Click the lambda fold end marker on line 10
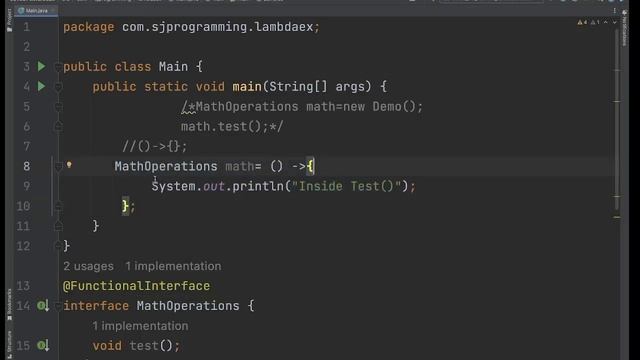The height and width of the screenshot is (360, 640). point(58,206)
